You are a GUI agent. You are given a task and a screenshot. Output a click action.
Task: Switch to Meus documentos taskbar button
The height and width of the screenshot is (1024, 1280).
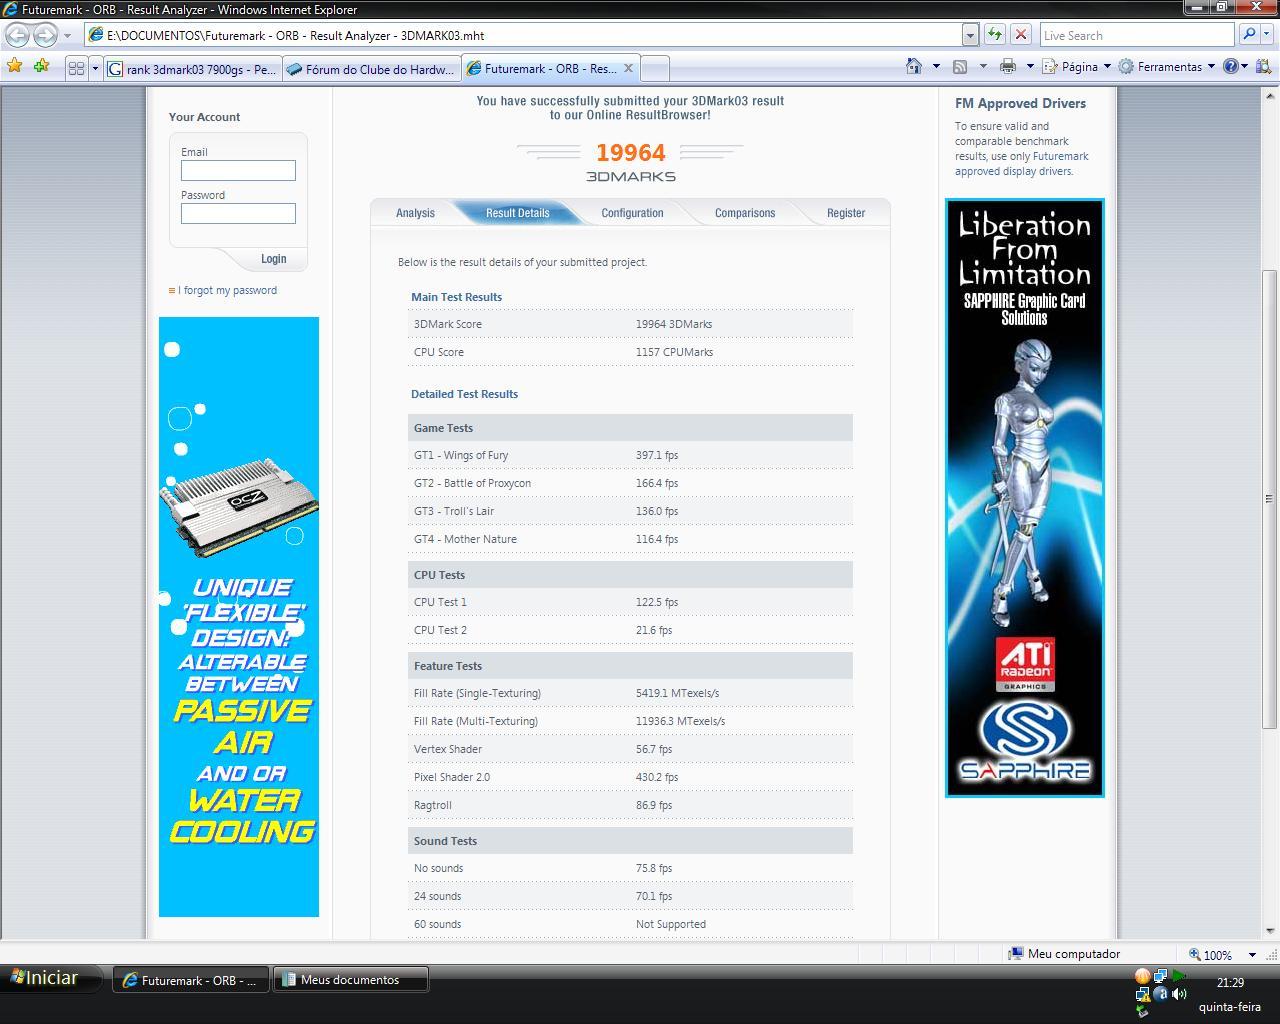350,980
